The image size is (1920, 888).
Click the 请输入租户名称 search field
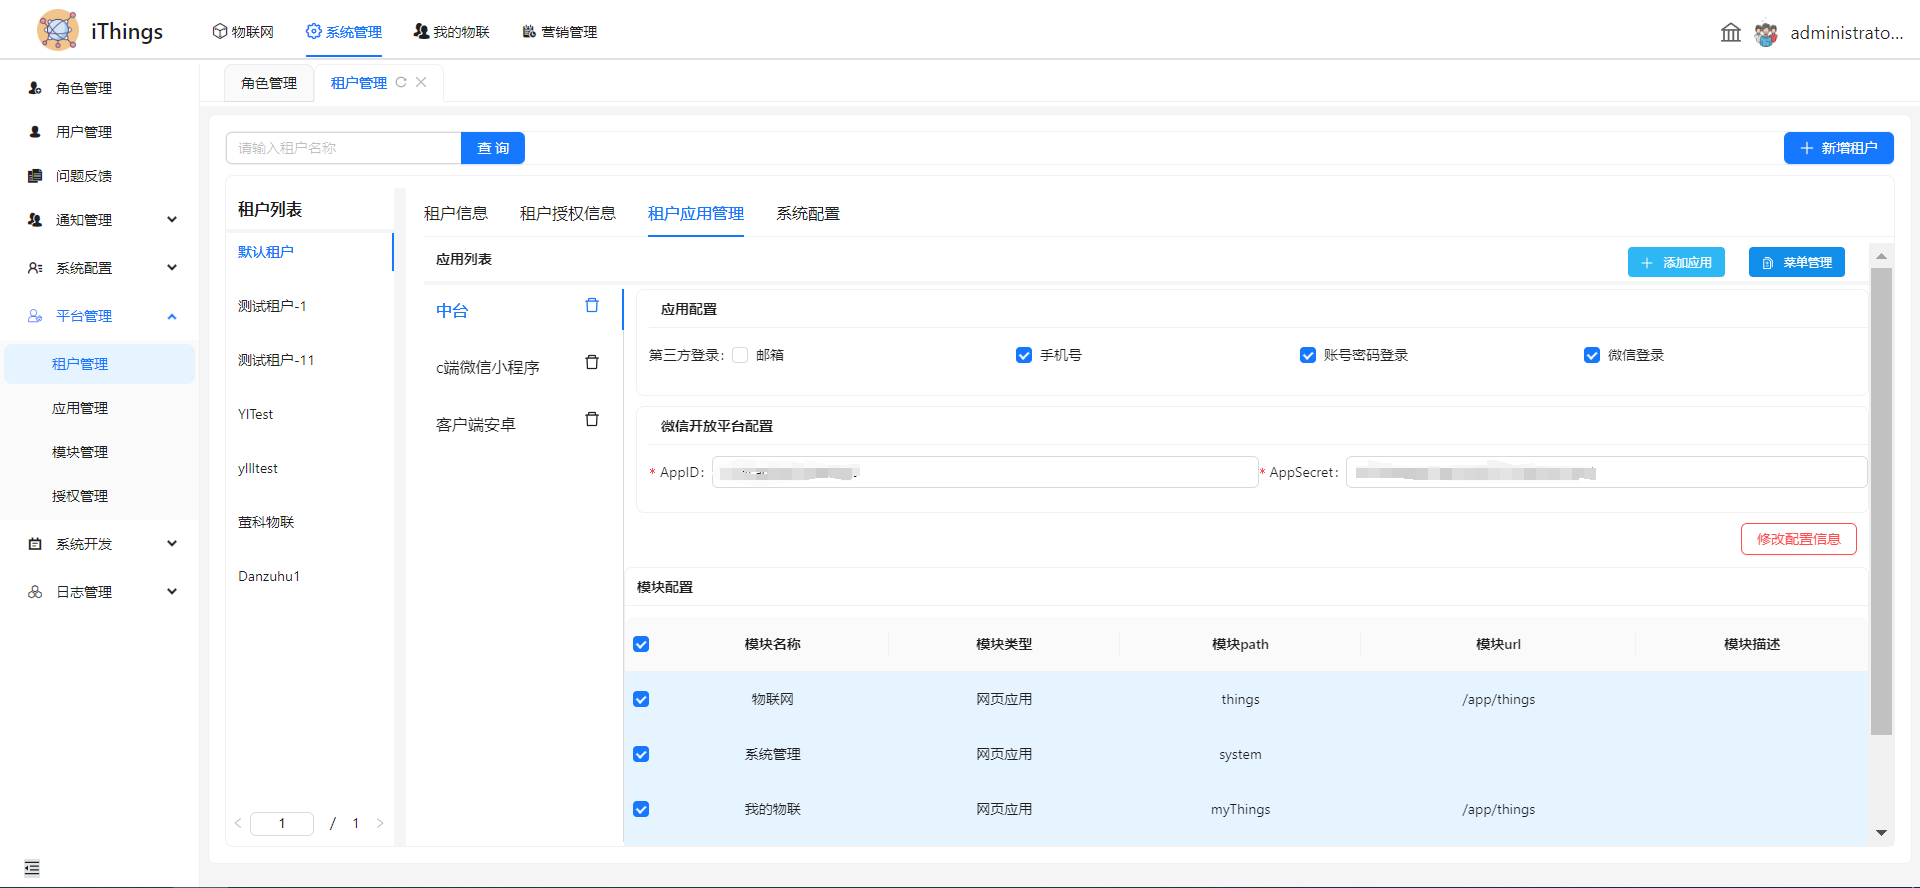(x=343, y=148)
